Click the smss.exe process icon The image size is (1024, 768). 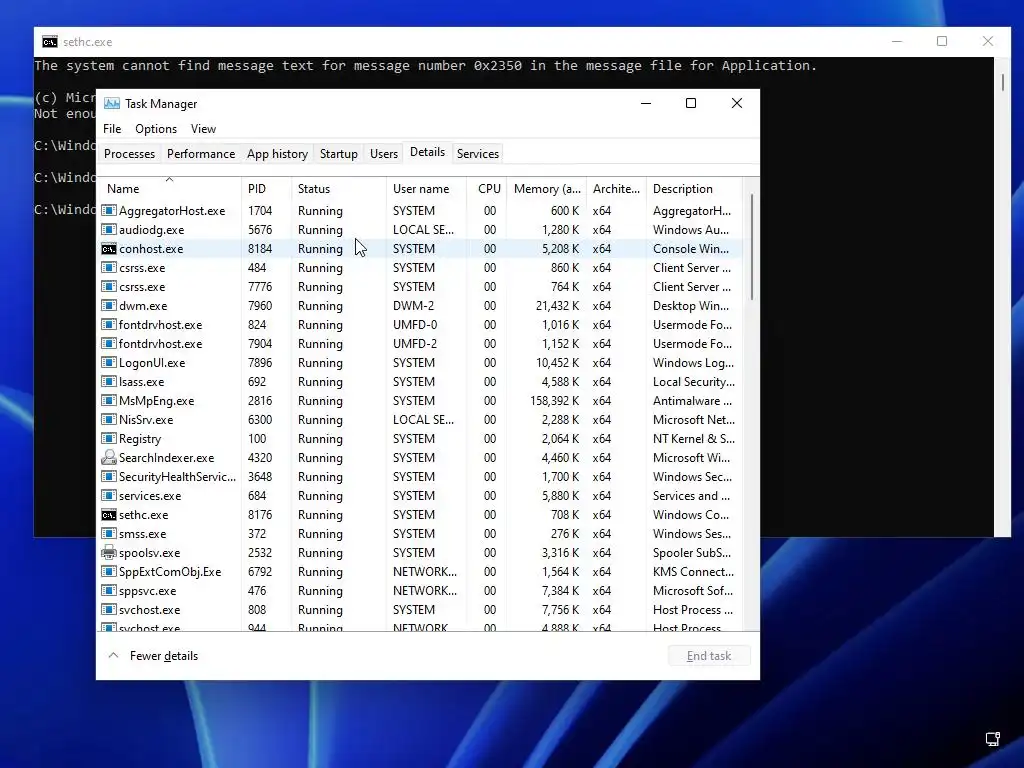pyautogui.click(x=108, y=534)
